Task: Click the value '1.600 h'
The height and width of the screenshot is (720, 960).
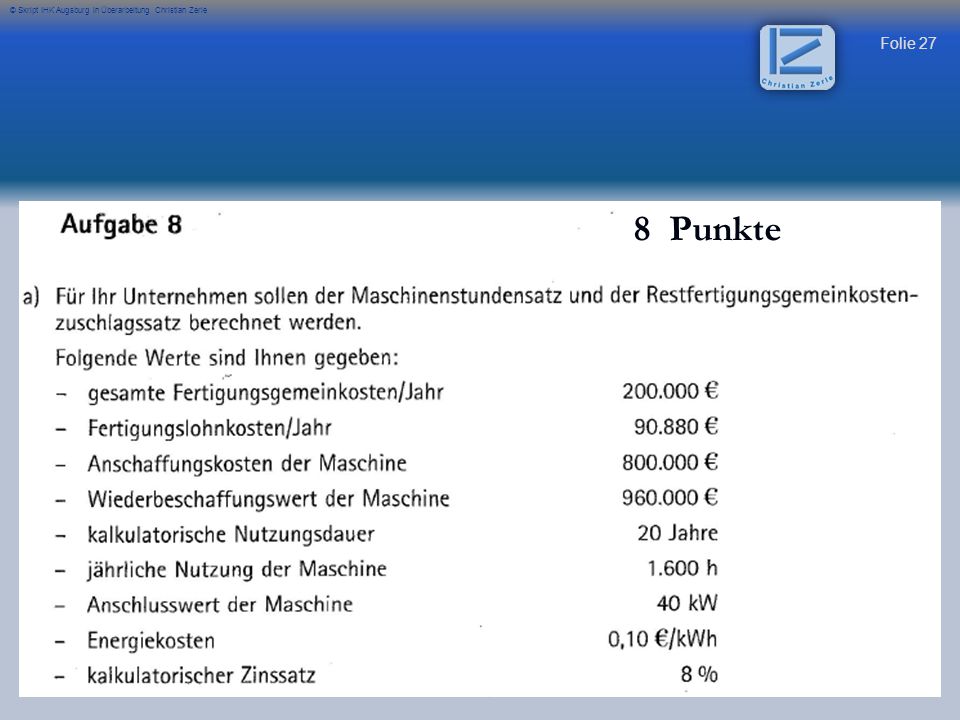Action: 683,569
